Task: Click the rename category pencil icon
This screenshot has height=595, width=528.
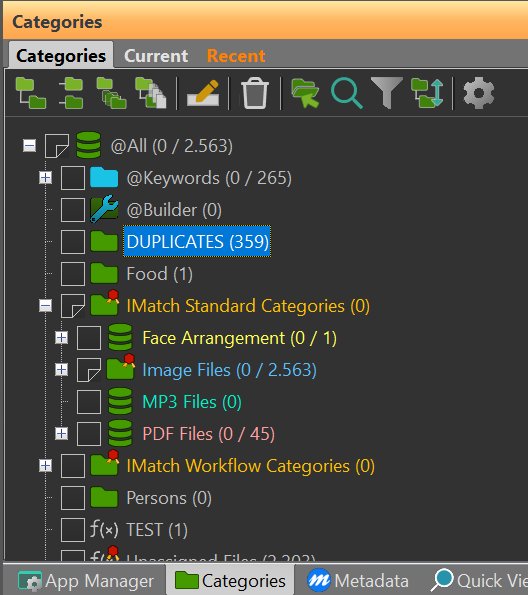Action: [203, 93]
